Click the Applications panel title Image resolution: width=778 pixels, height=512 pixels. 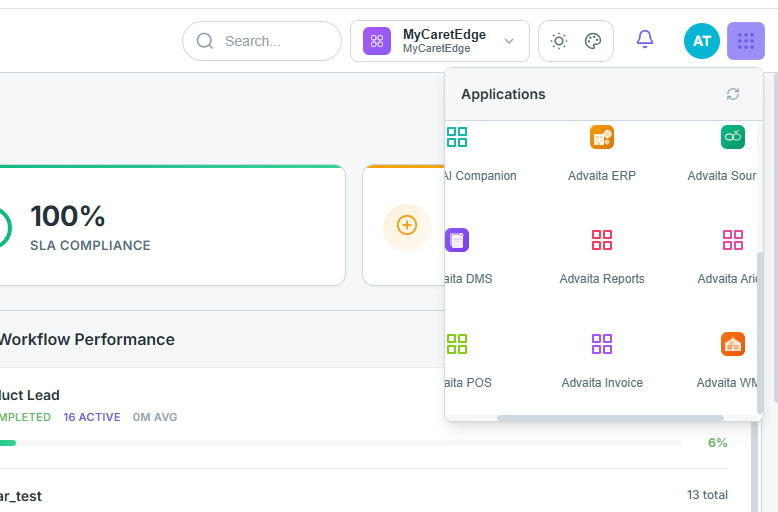(503, 94)
